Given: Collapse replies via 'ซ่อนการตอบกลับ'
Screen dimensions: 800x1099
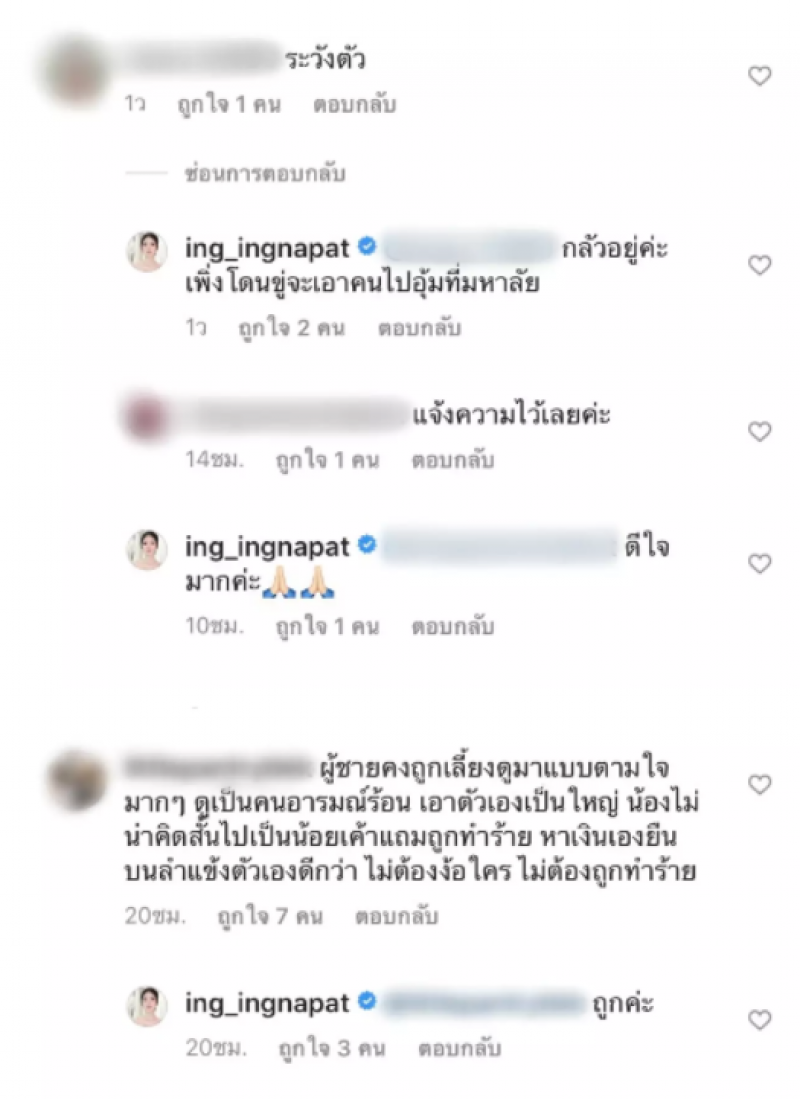Looking at the screenshot, I should 265,174.
